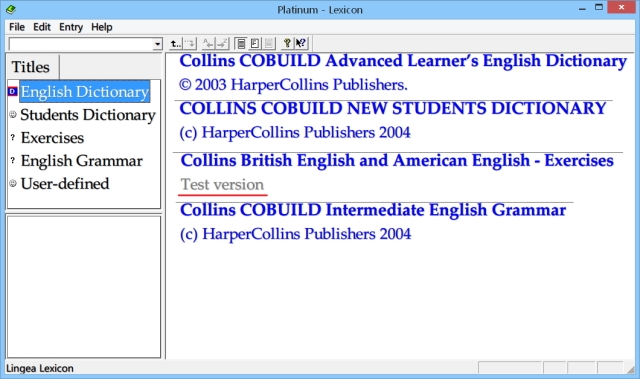Click the round icon beside User-defined

tap(13, 184)
